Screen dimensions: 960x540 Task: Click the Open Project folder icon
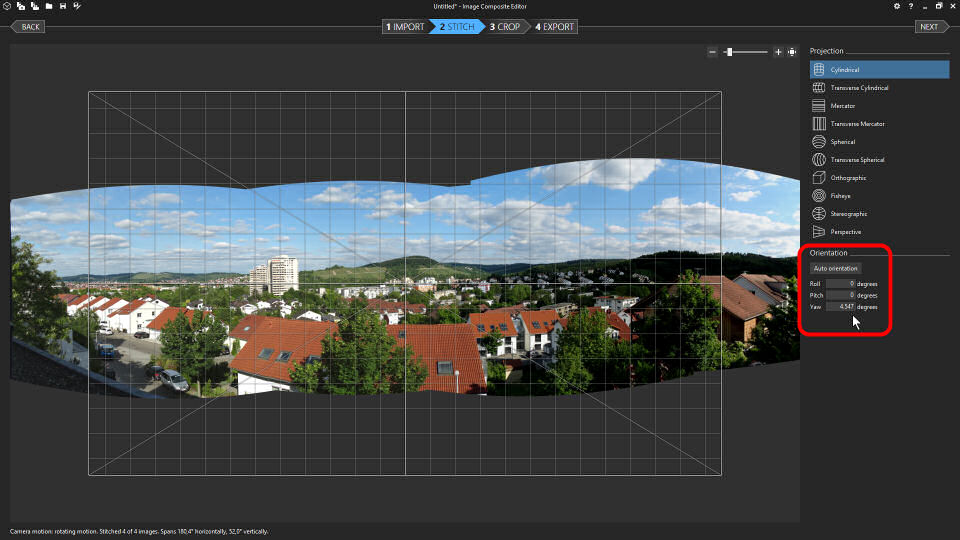(49, 6)
